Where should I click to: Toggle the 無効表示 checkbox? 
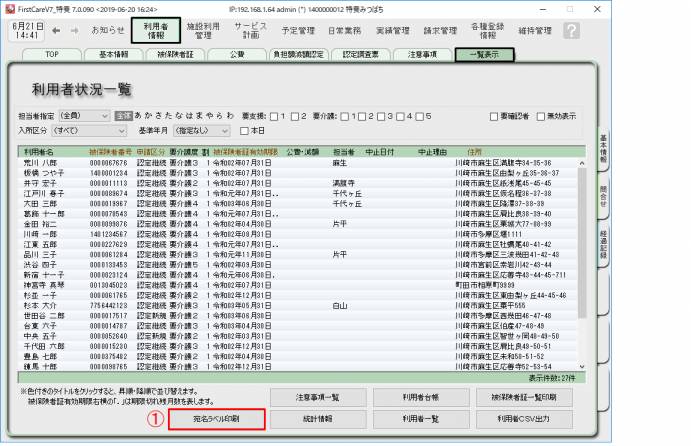coord(538,116)
